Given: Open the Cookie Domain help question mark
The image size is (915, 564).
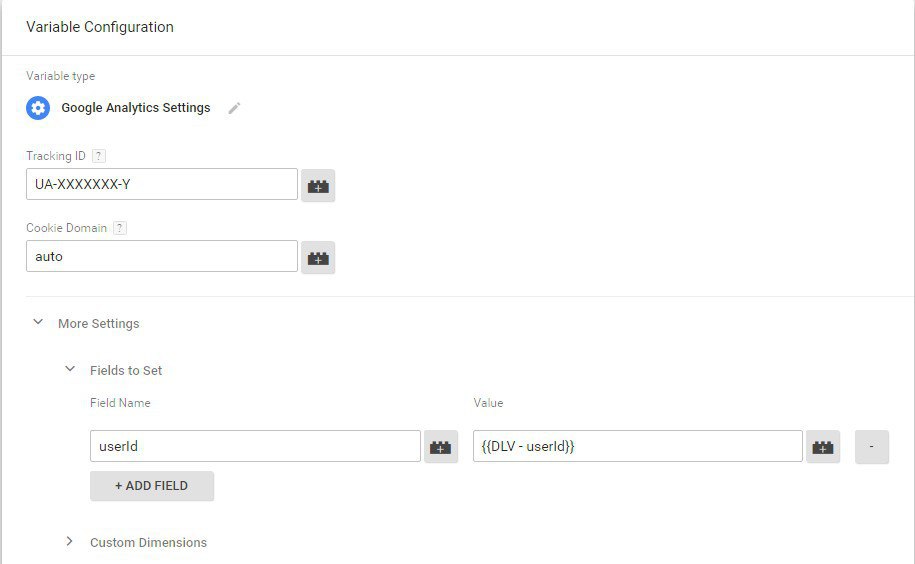Looking at the screenshot, I should [x=120, y=228].
